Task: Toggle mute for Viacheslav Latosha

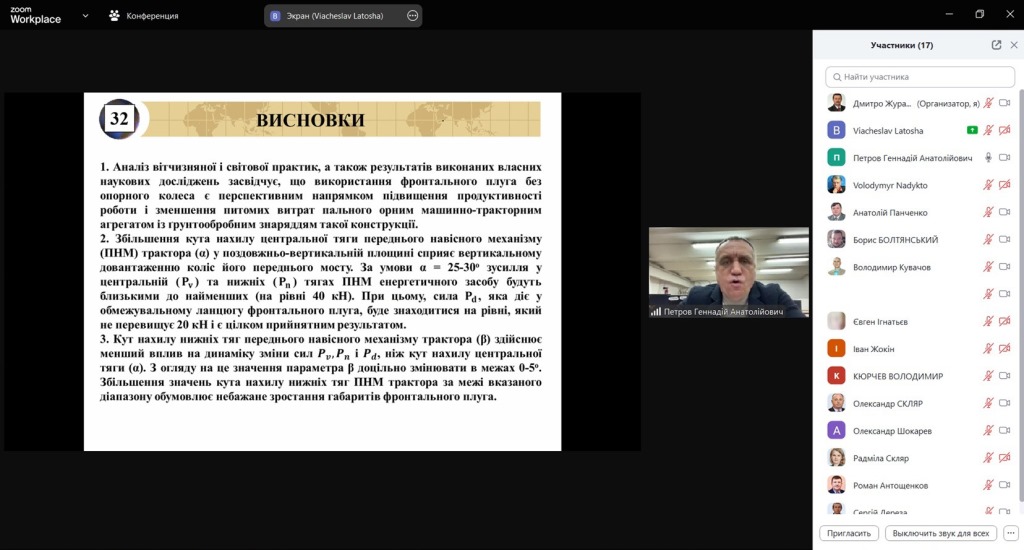Action: 988,130
